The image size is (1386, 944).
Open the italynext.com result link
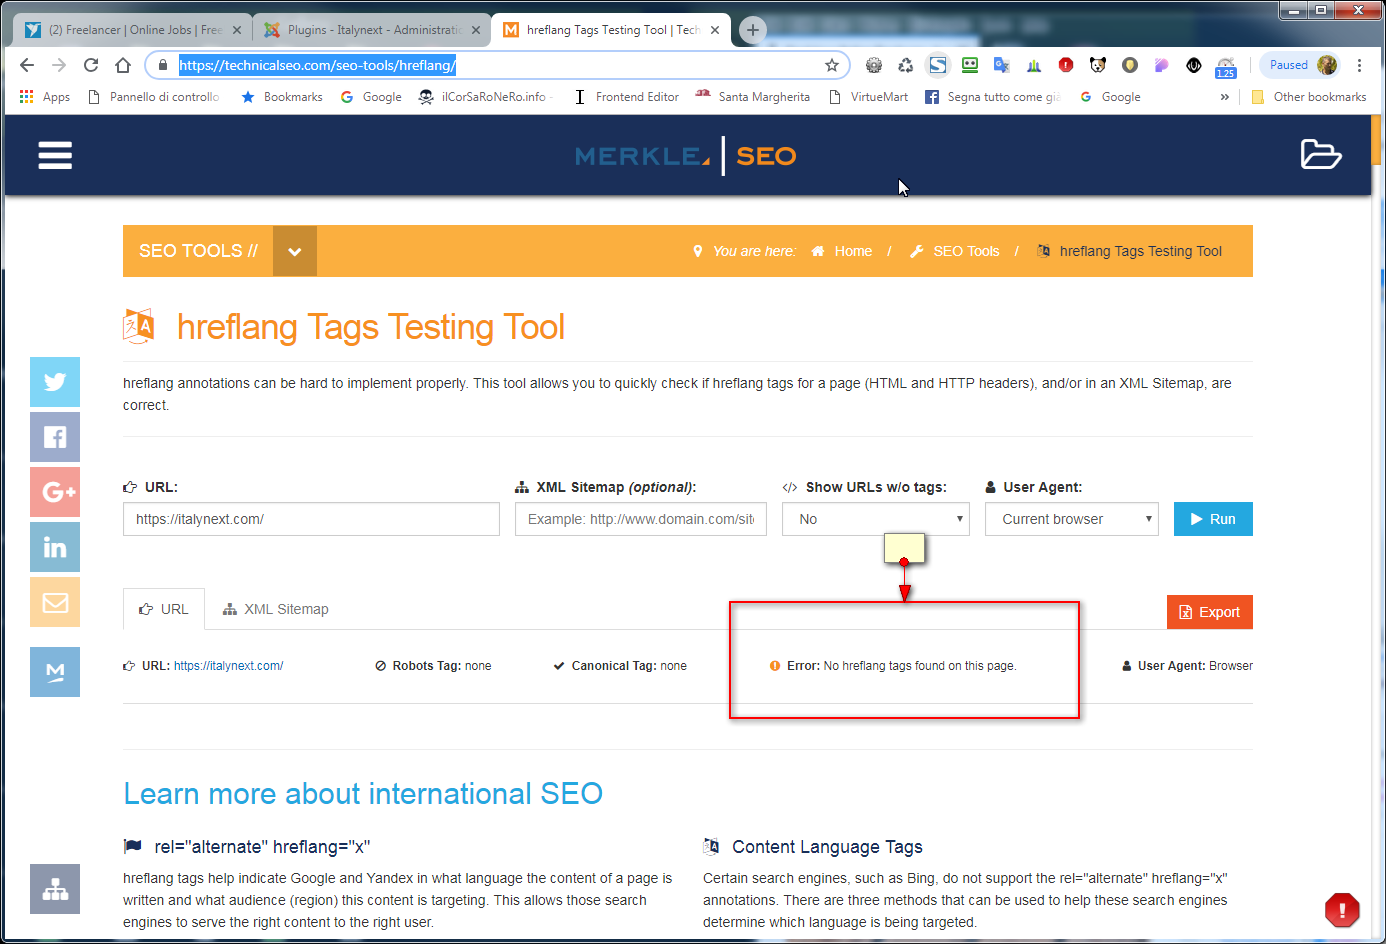tap(228, 666)
